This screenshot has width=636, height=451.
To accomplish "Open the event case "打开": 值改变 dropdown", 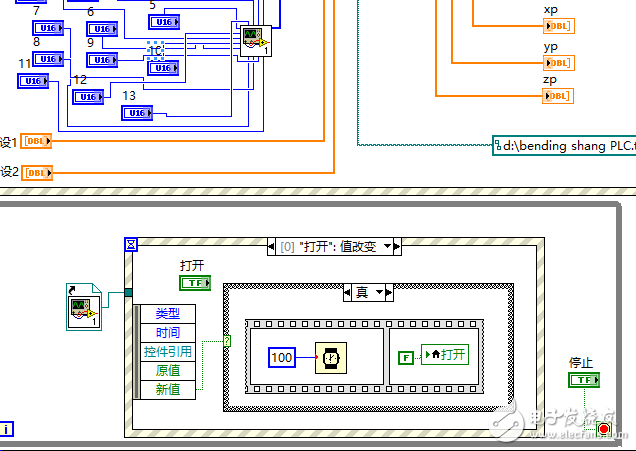I will 387,246.
